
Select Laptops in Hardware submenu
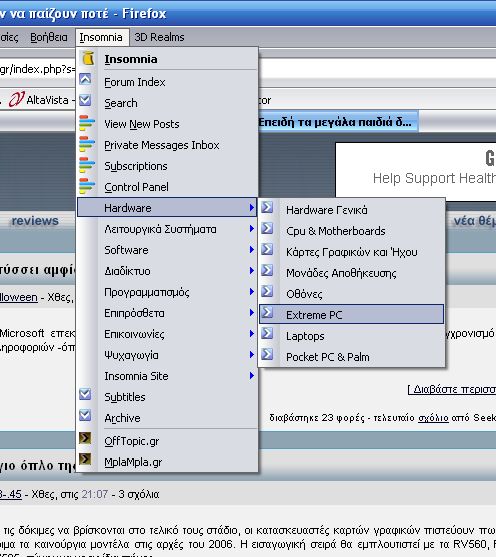(x=351, y=336)
